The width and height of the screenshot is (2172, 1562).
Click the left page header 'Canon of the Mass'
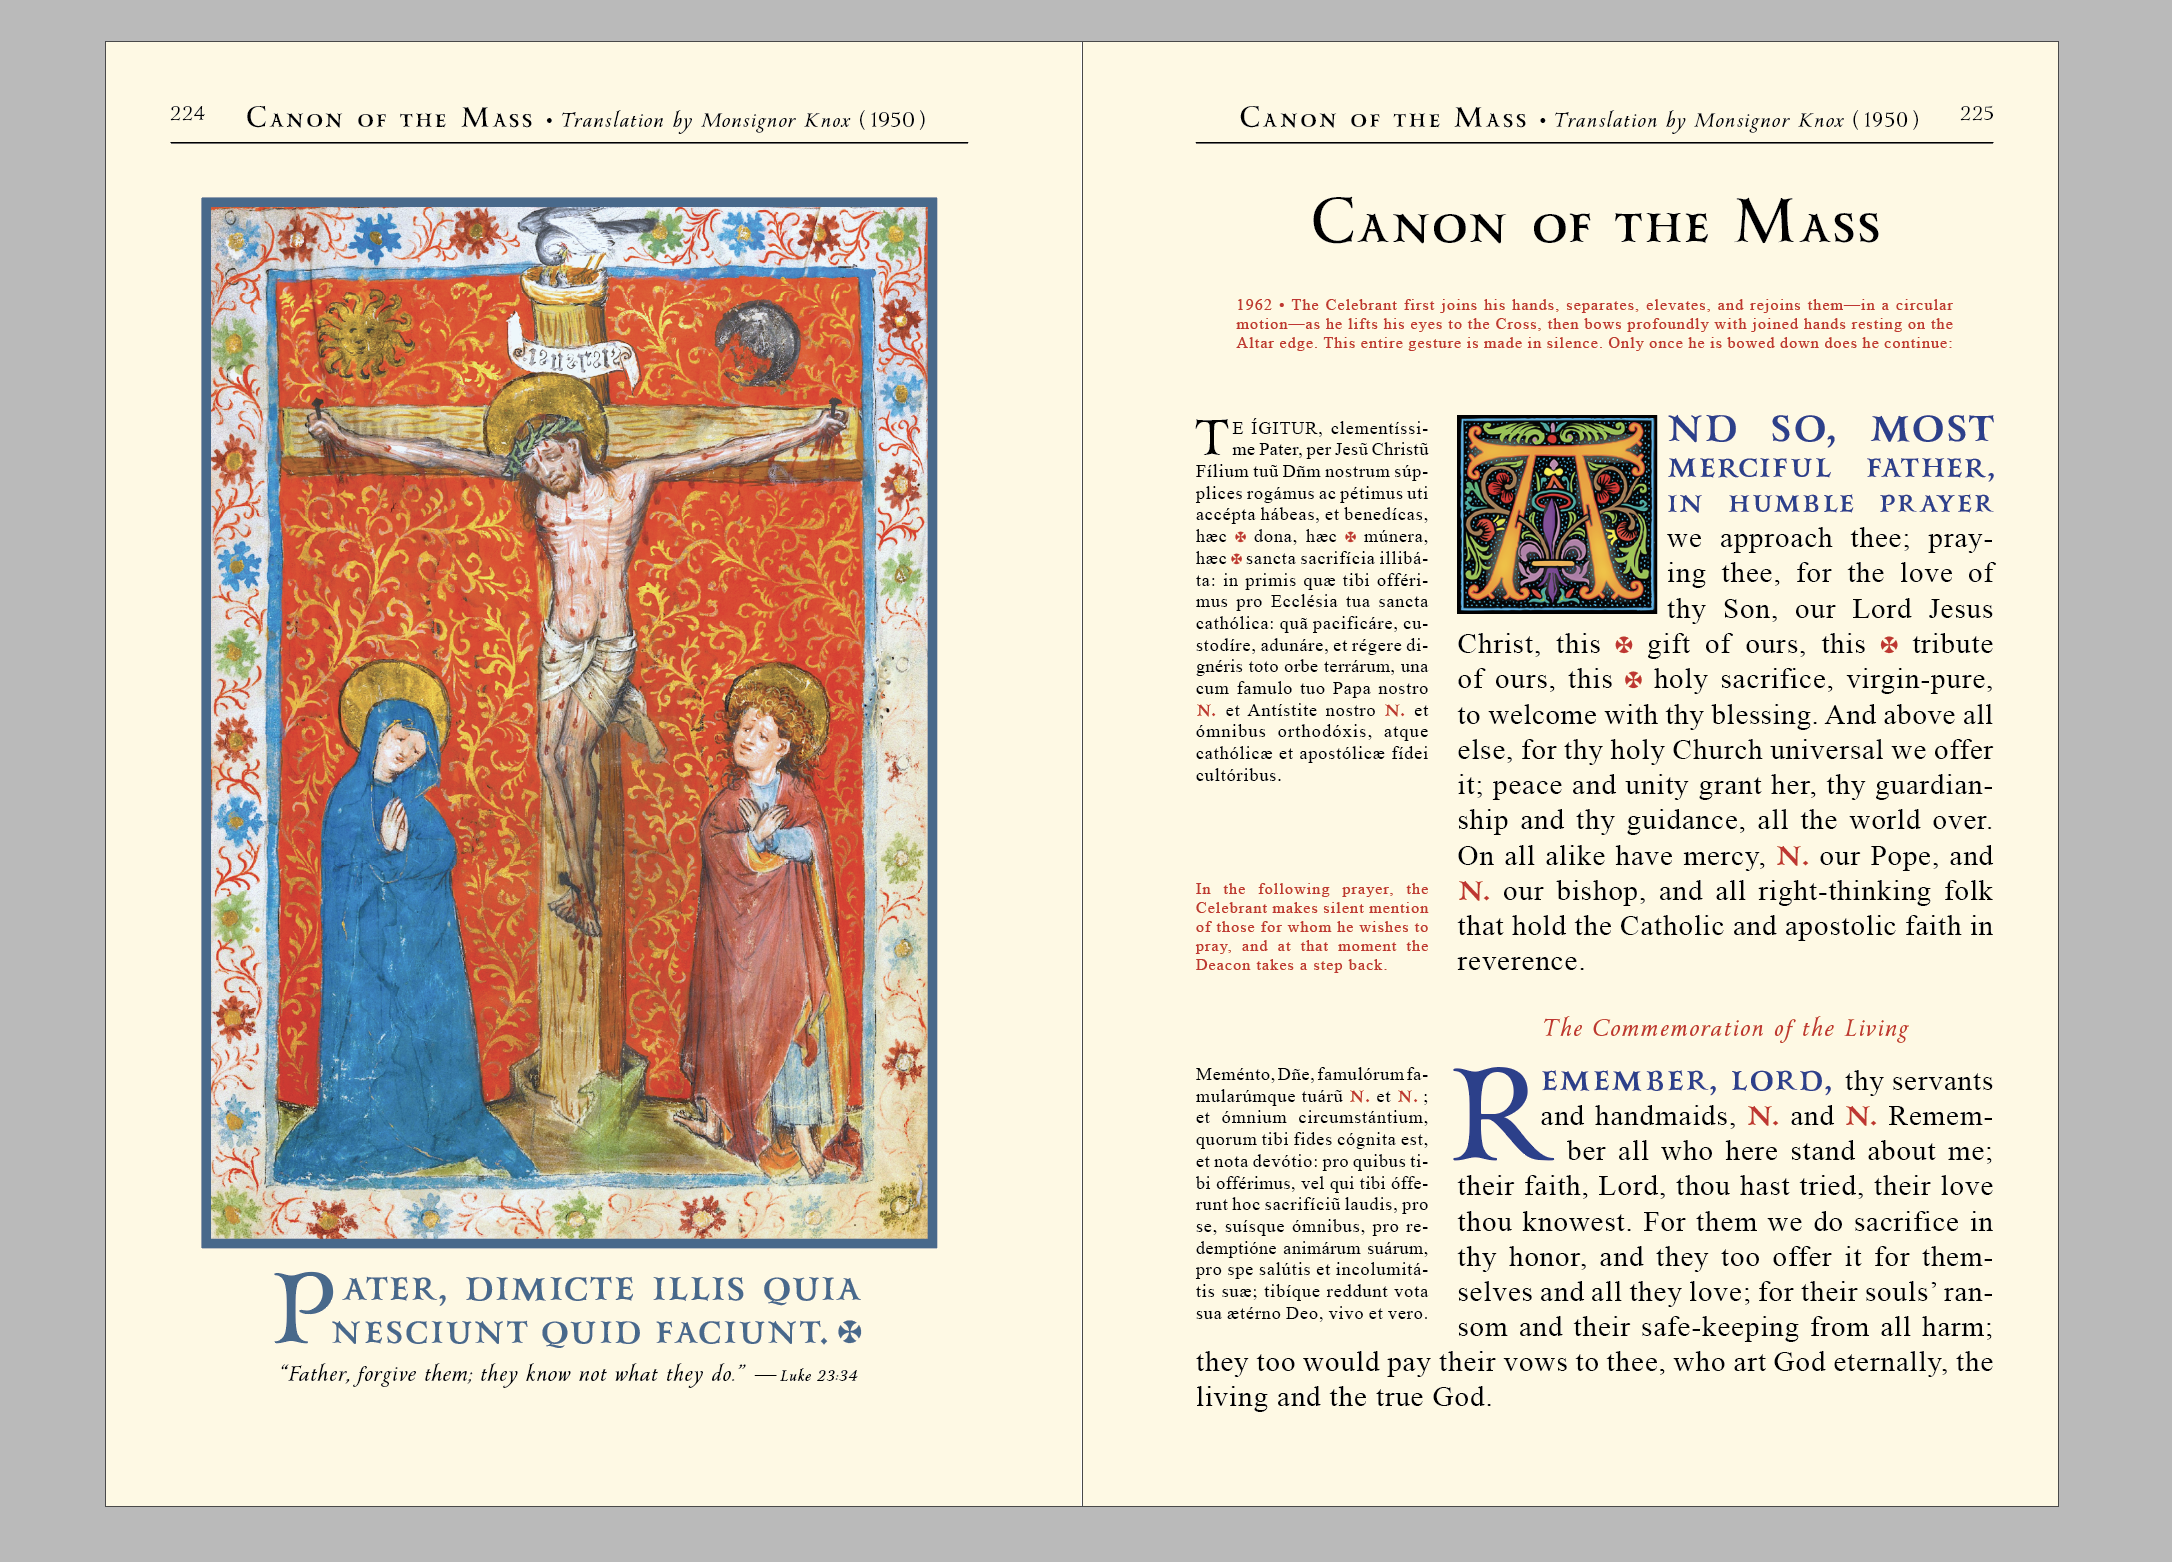390,119
